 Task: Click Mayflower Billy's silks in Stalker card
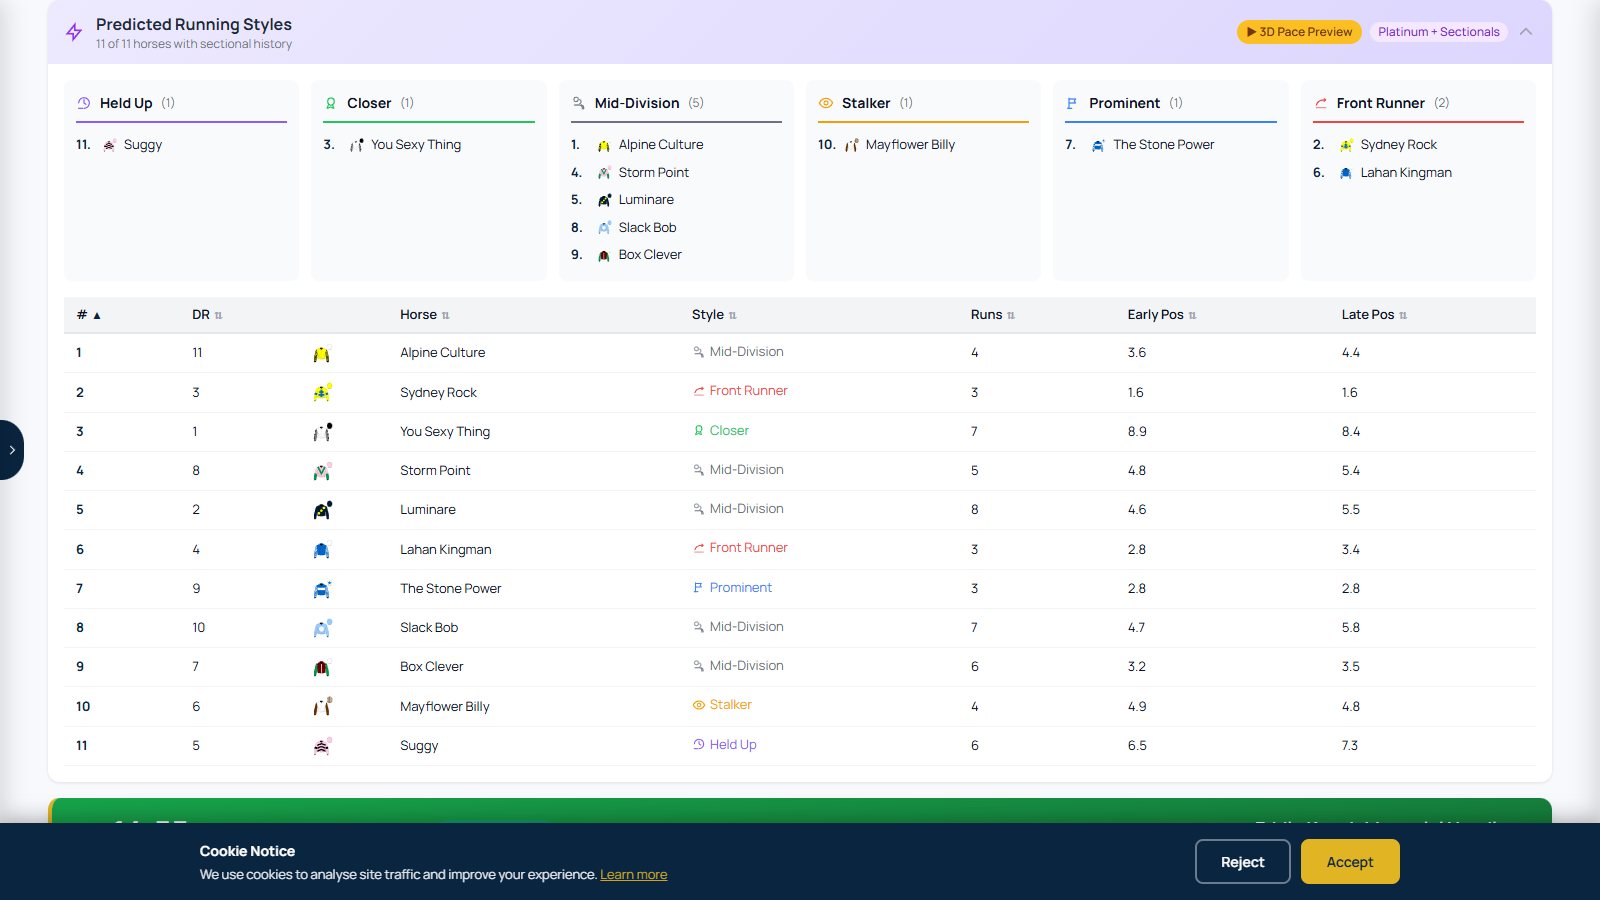[x=851, y=145]
